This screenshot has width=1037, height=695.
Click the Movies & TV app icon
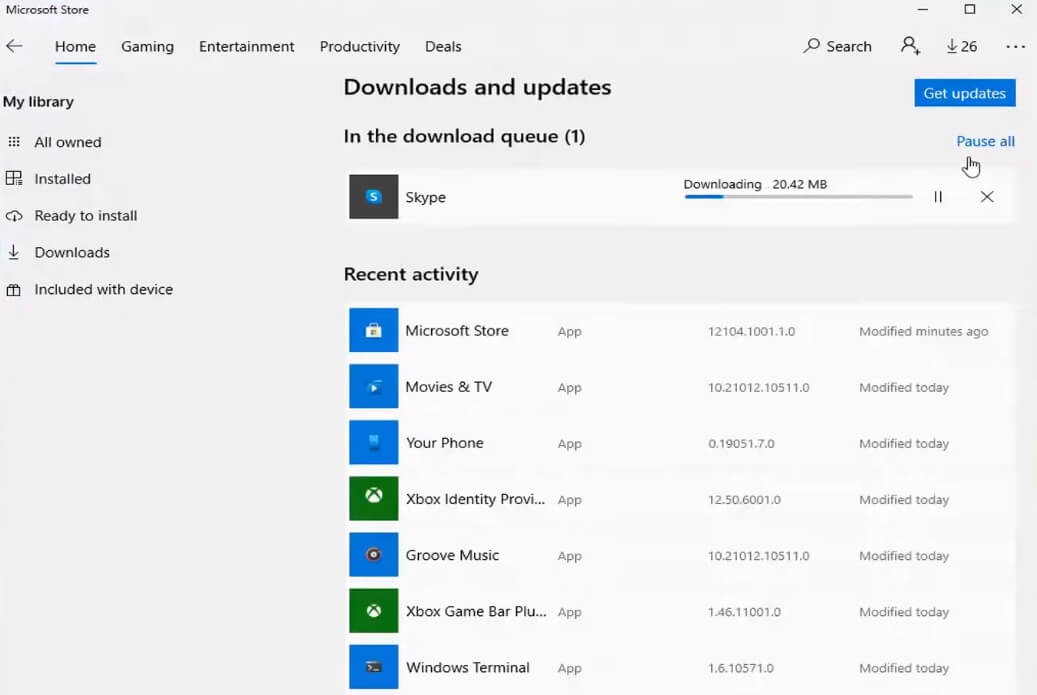click(x=374, y=386)
